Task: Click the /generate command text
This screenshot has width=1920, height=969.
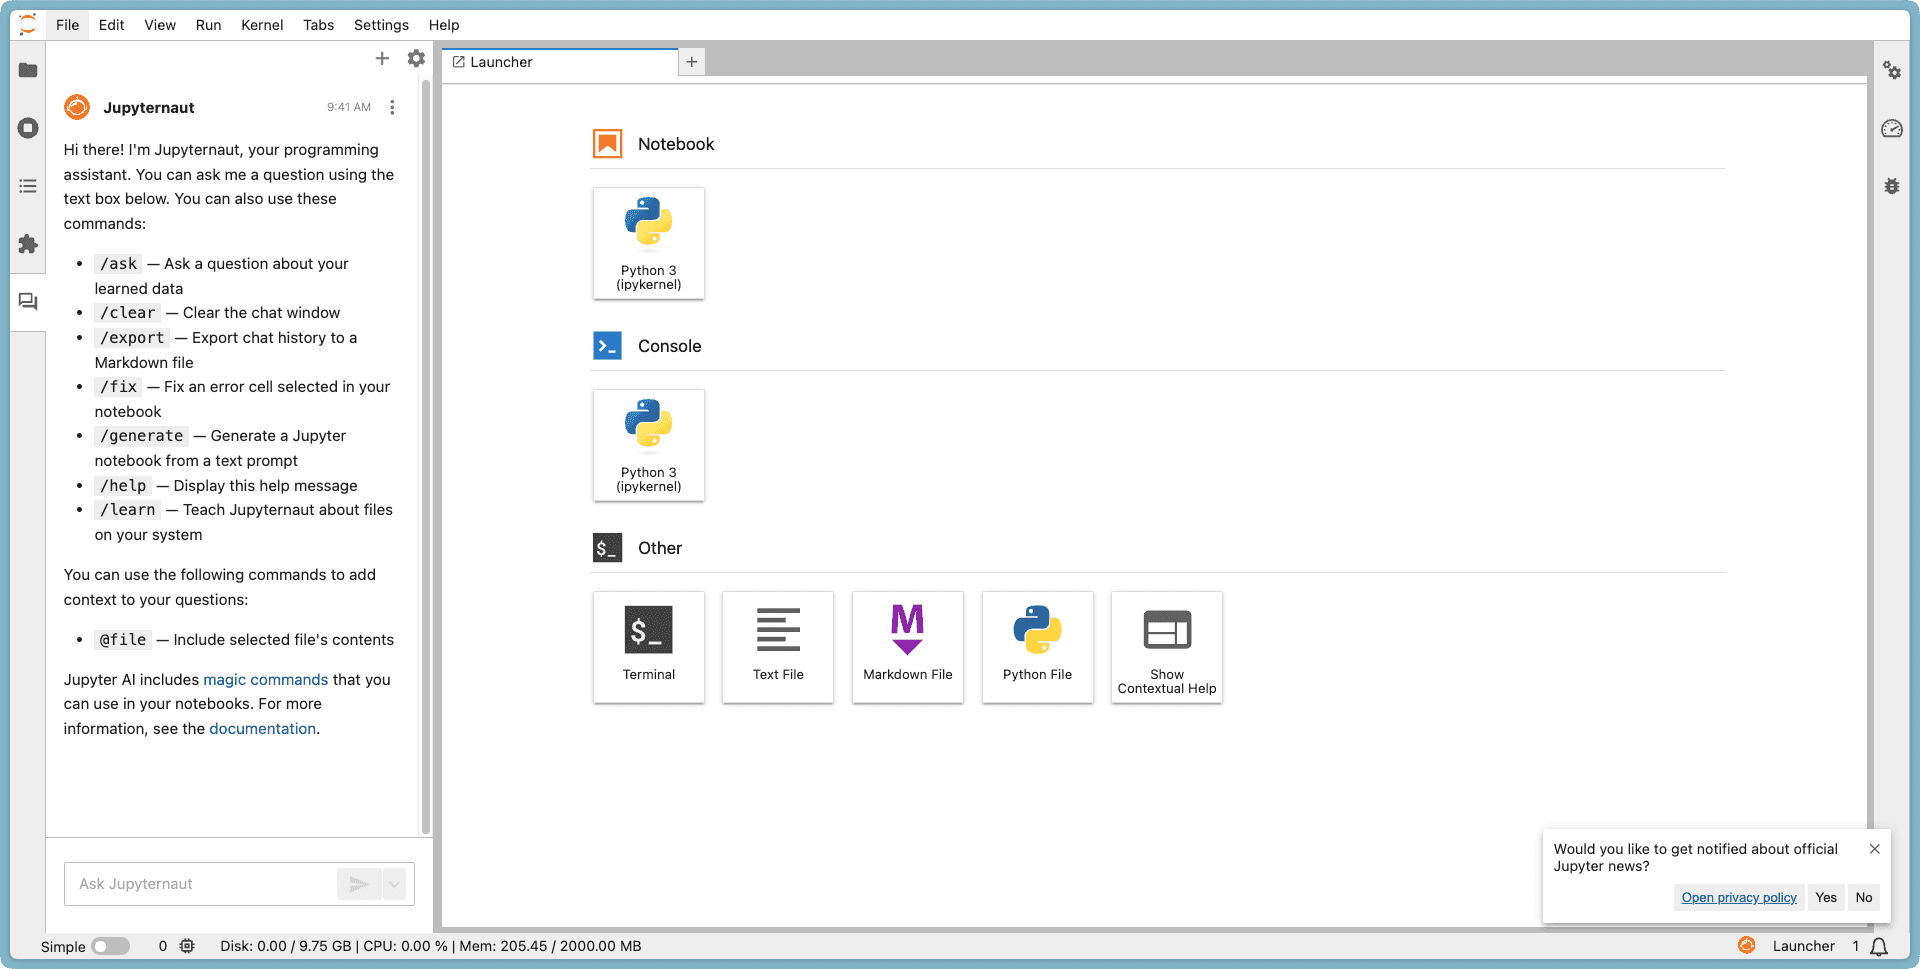Action: 142,436
